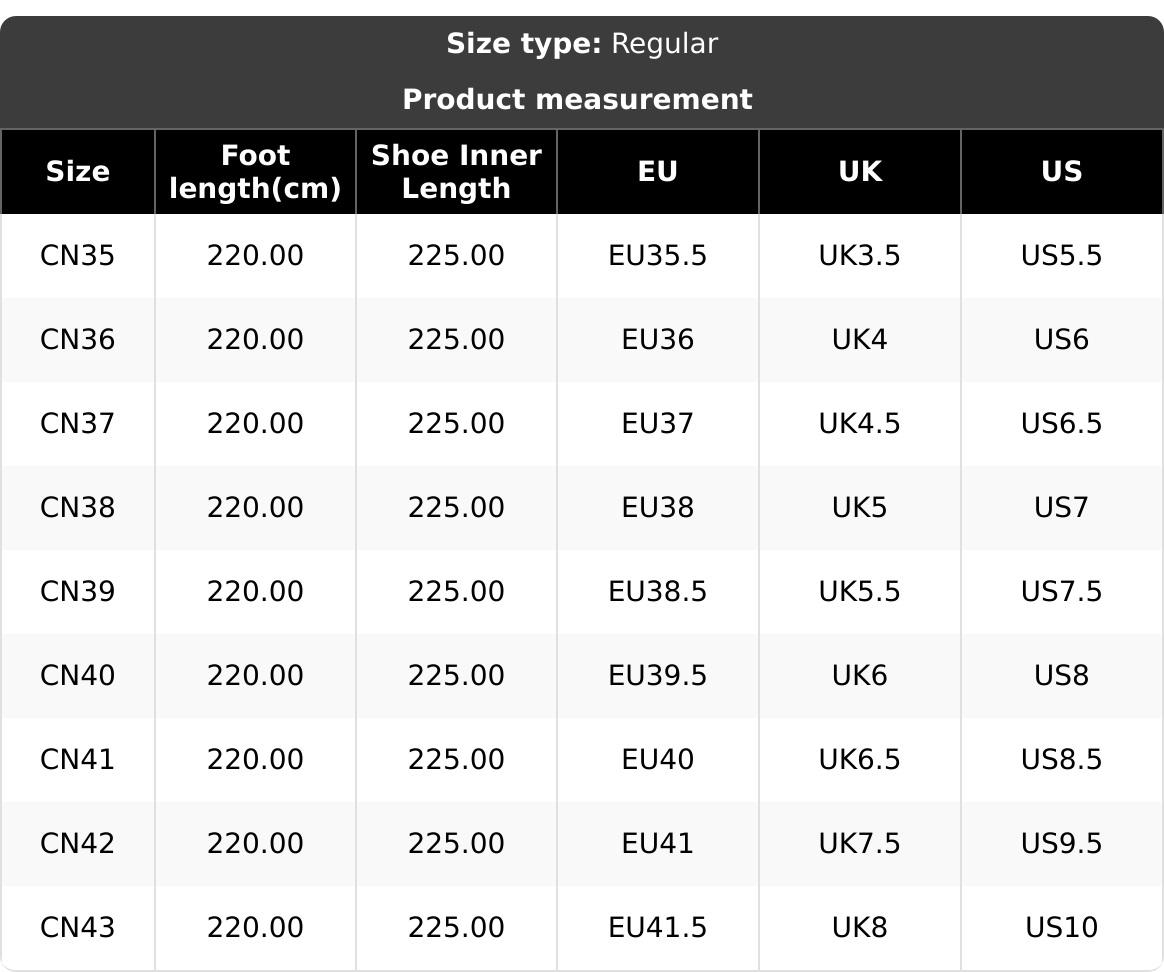
Task: Select the CN42 size cell
Action: [x=77, y=844]
